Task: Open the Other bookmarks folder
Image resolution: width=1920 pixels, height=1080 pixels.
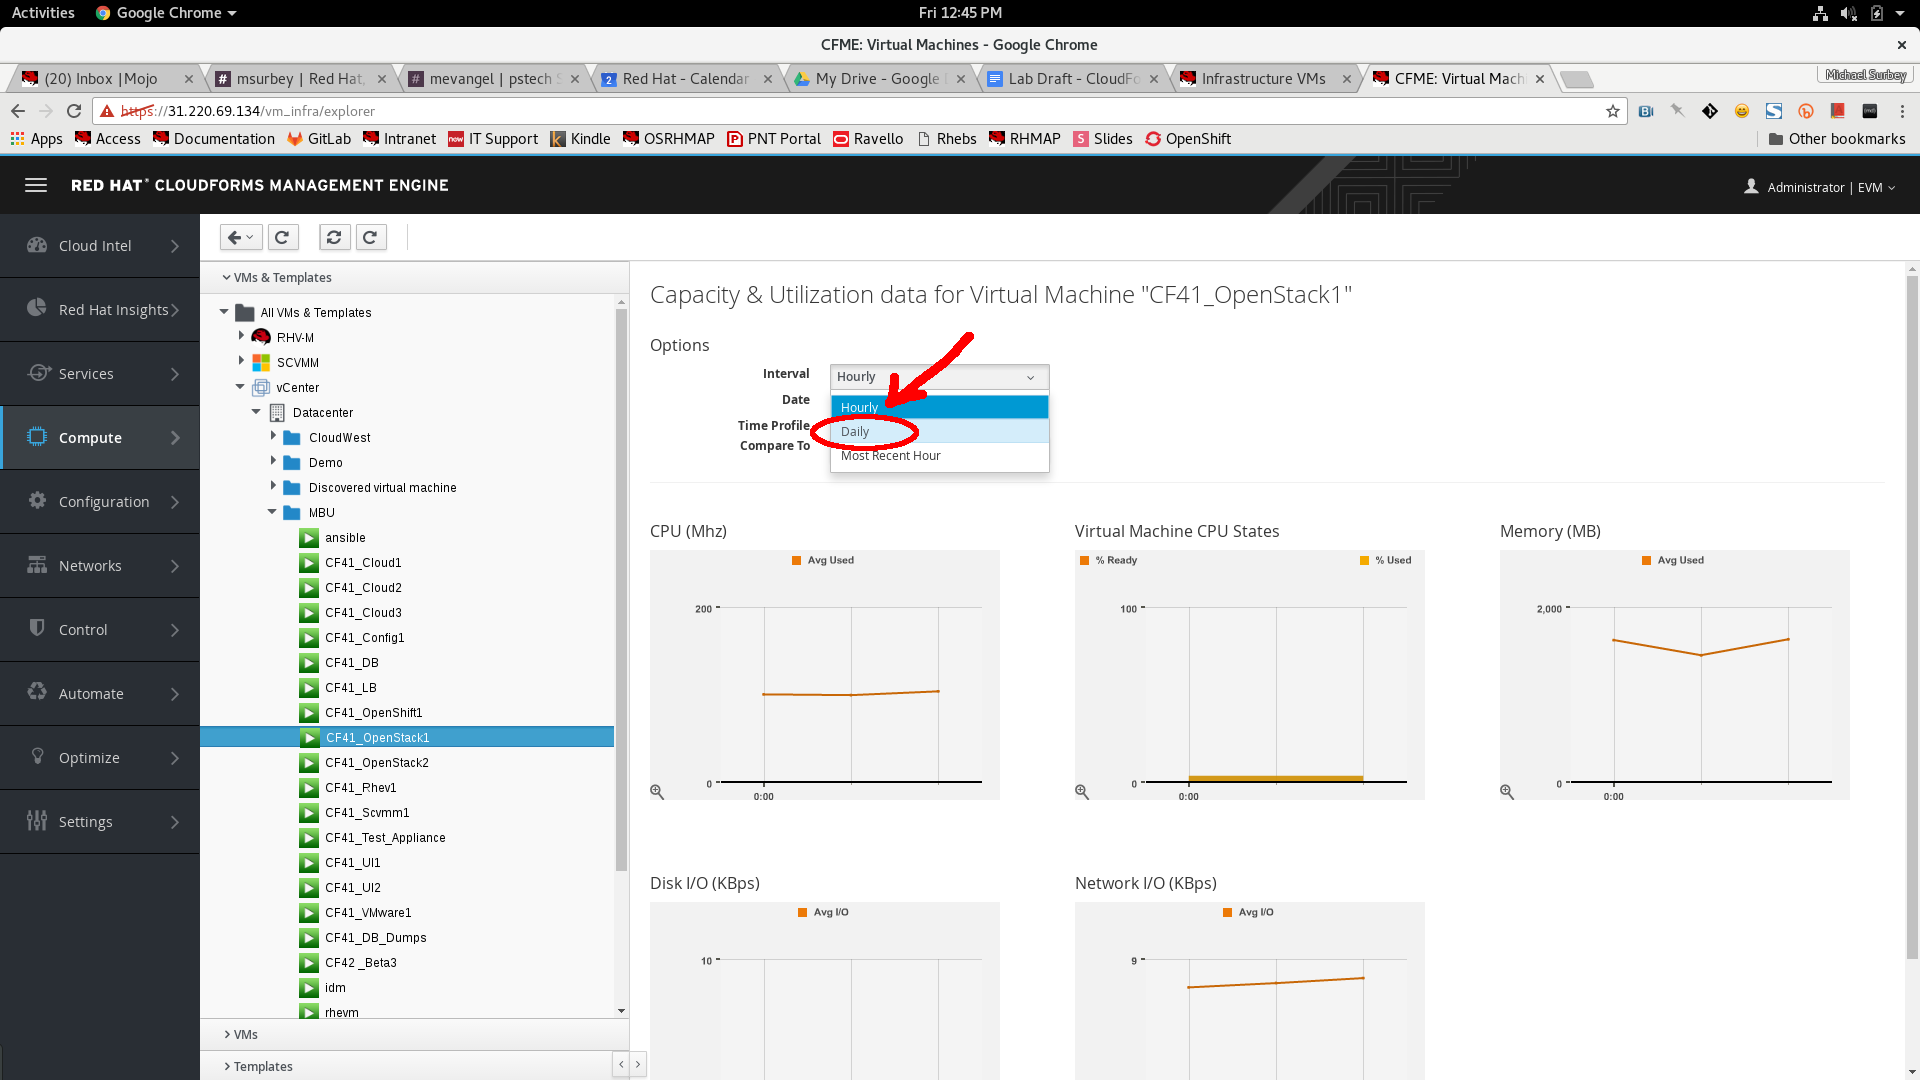Action: [x=1837, y=139]
